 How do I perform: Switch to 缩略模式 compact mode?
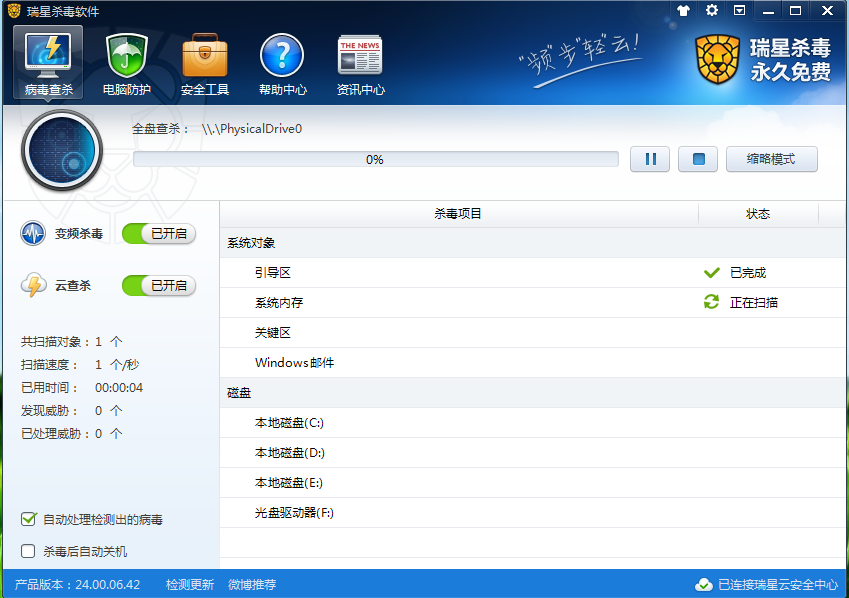772,159
